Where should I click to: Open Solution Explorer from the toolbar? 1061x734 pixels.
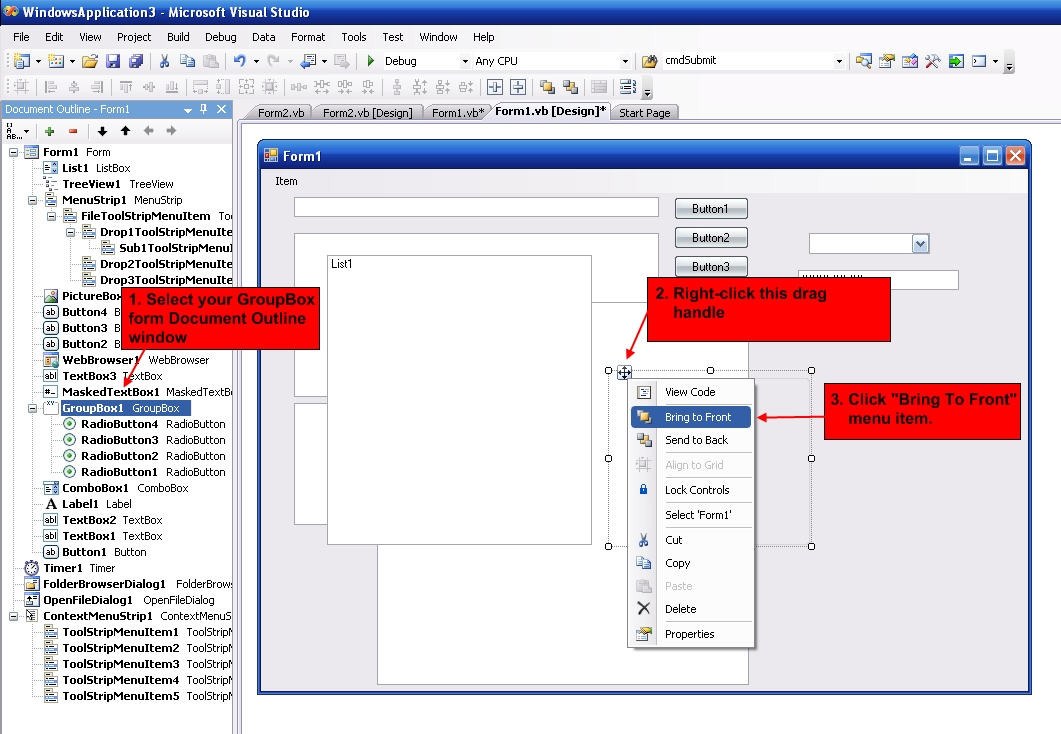[863, 61]
